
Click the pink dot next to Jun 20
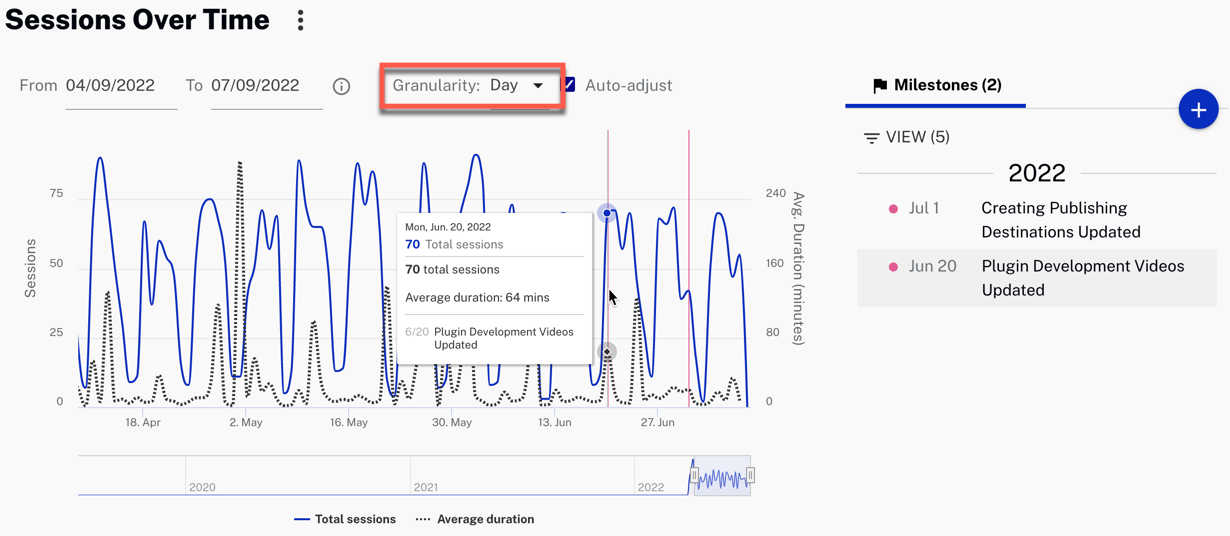(x=893, y=267)
